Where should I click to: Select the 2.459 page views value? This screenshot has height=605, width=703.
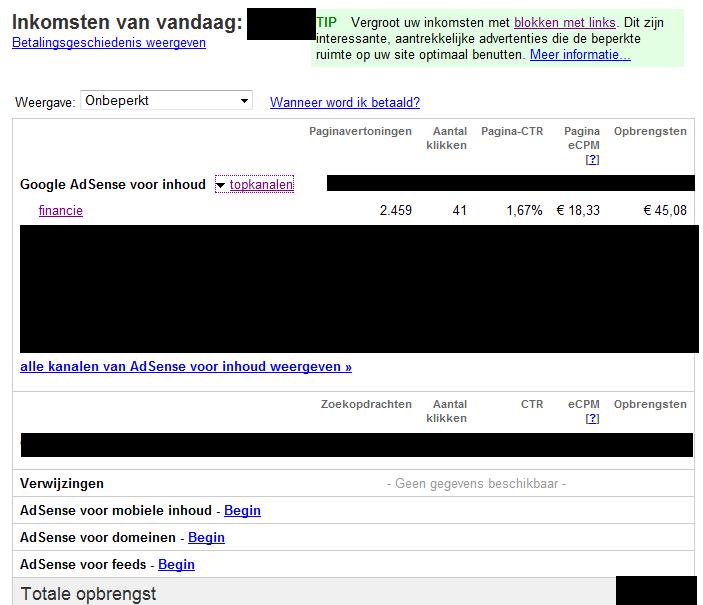(395, 210)
